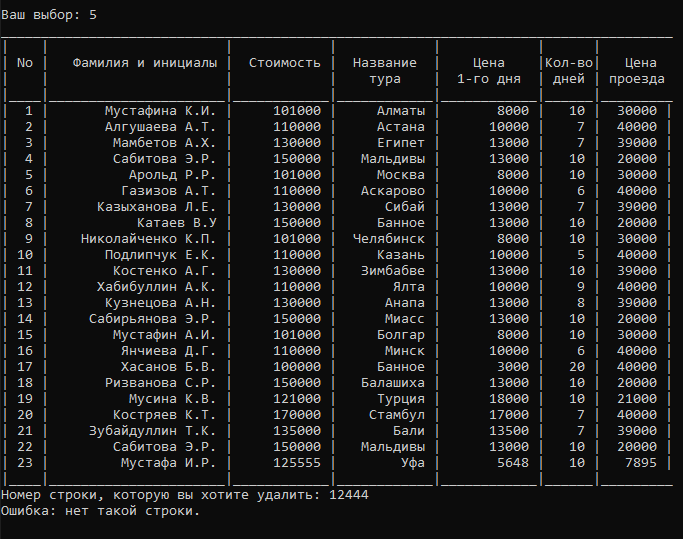
Task: Click the name 'Казыханова Л.Е.'
Action: [x=156, y=207]
